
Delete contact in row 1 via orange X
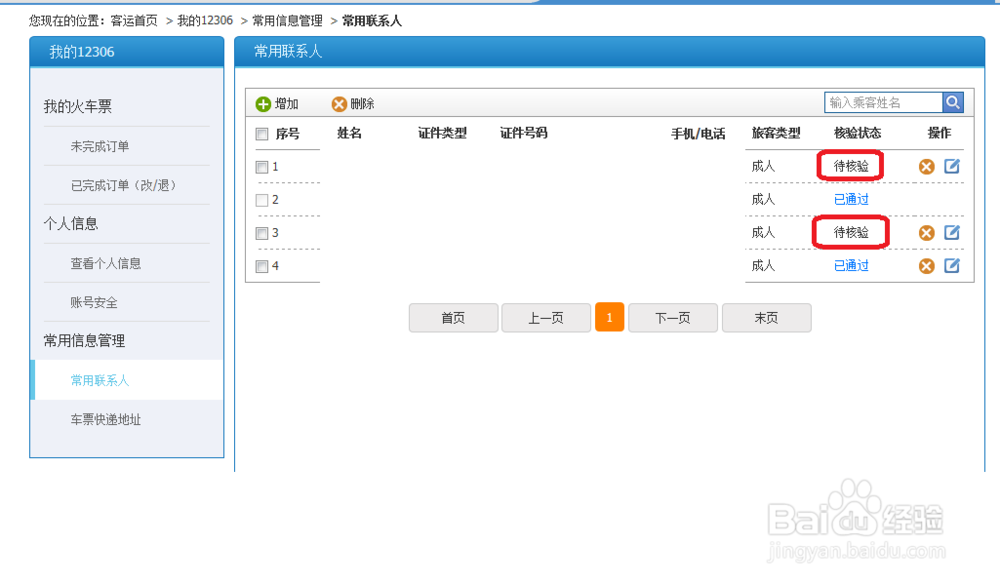click(x=927, y=167)
